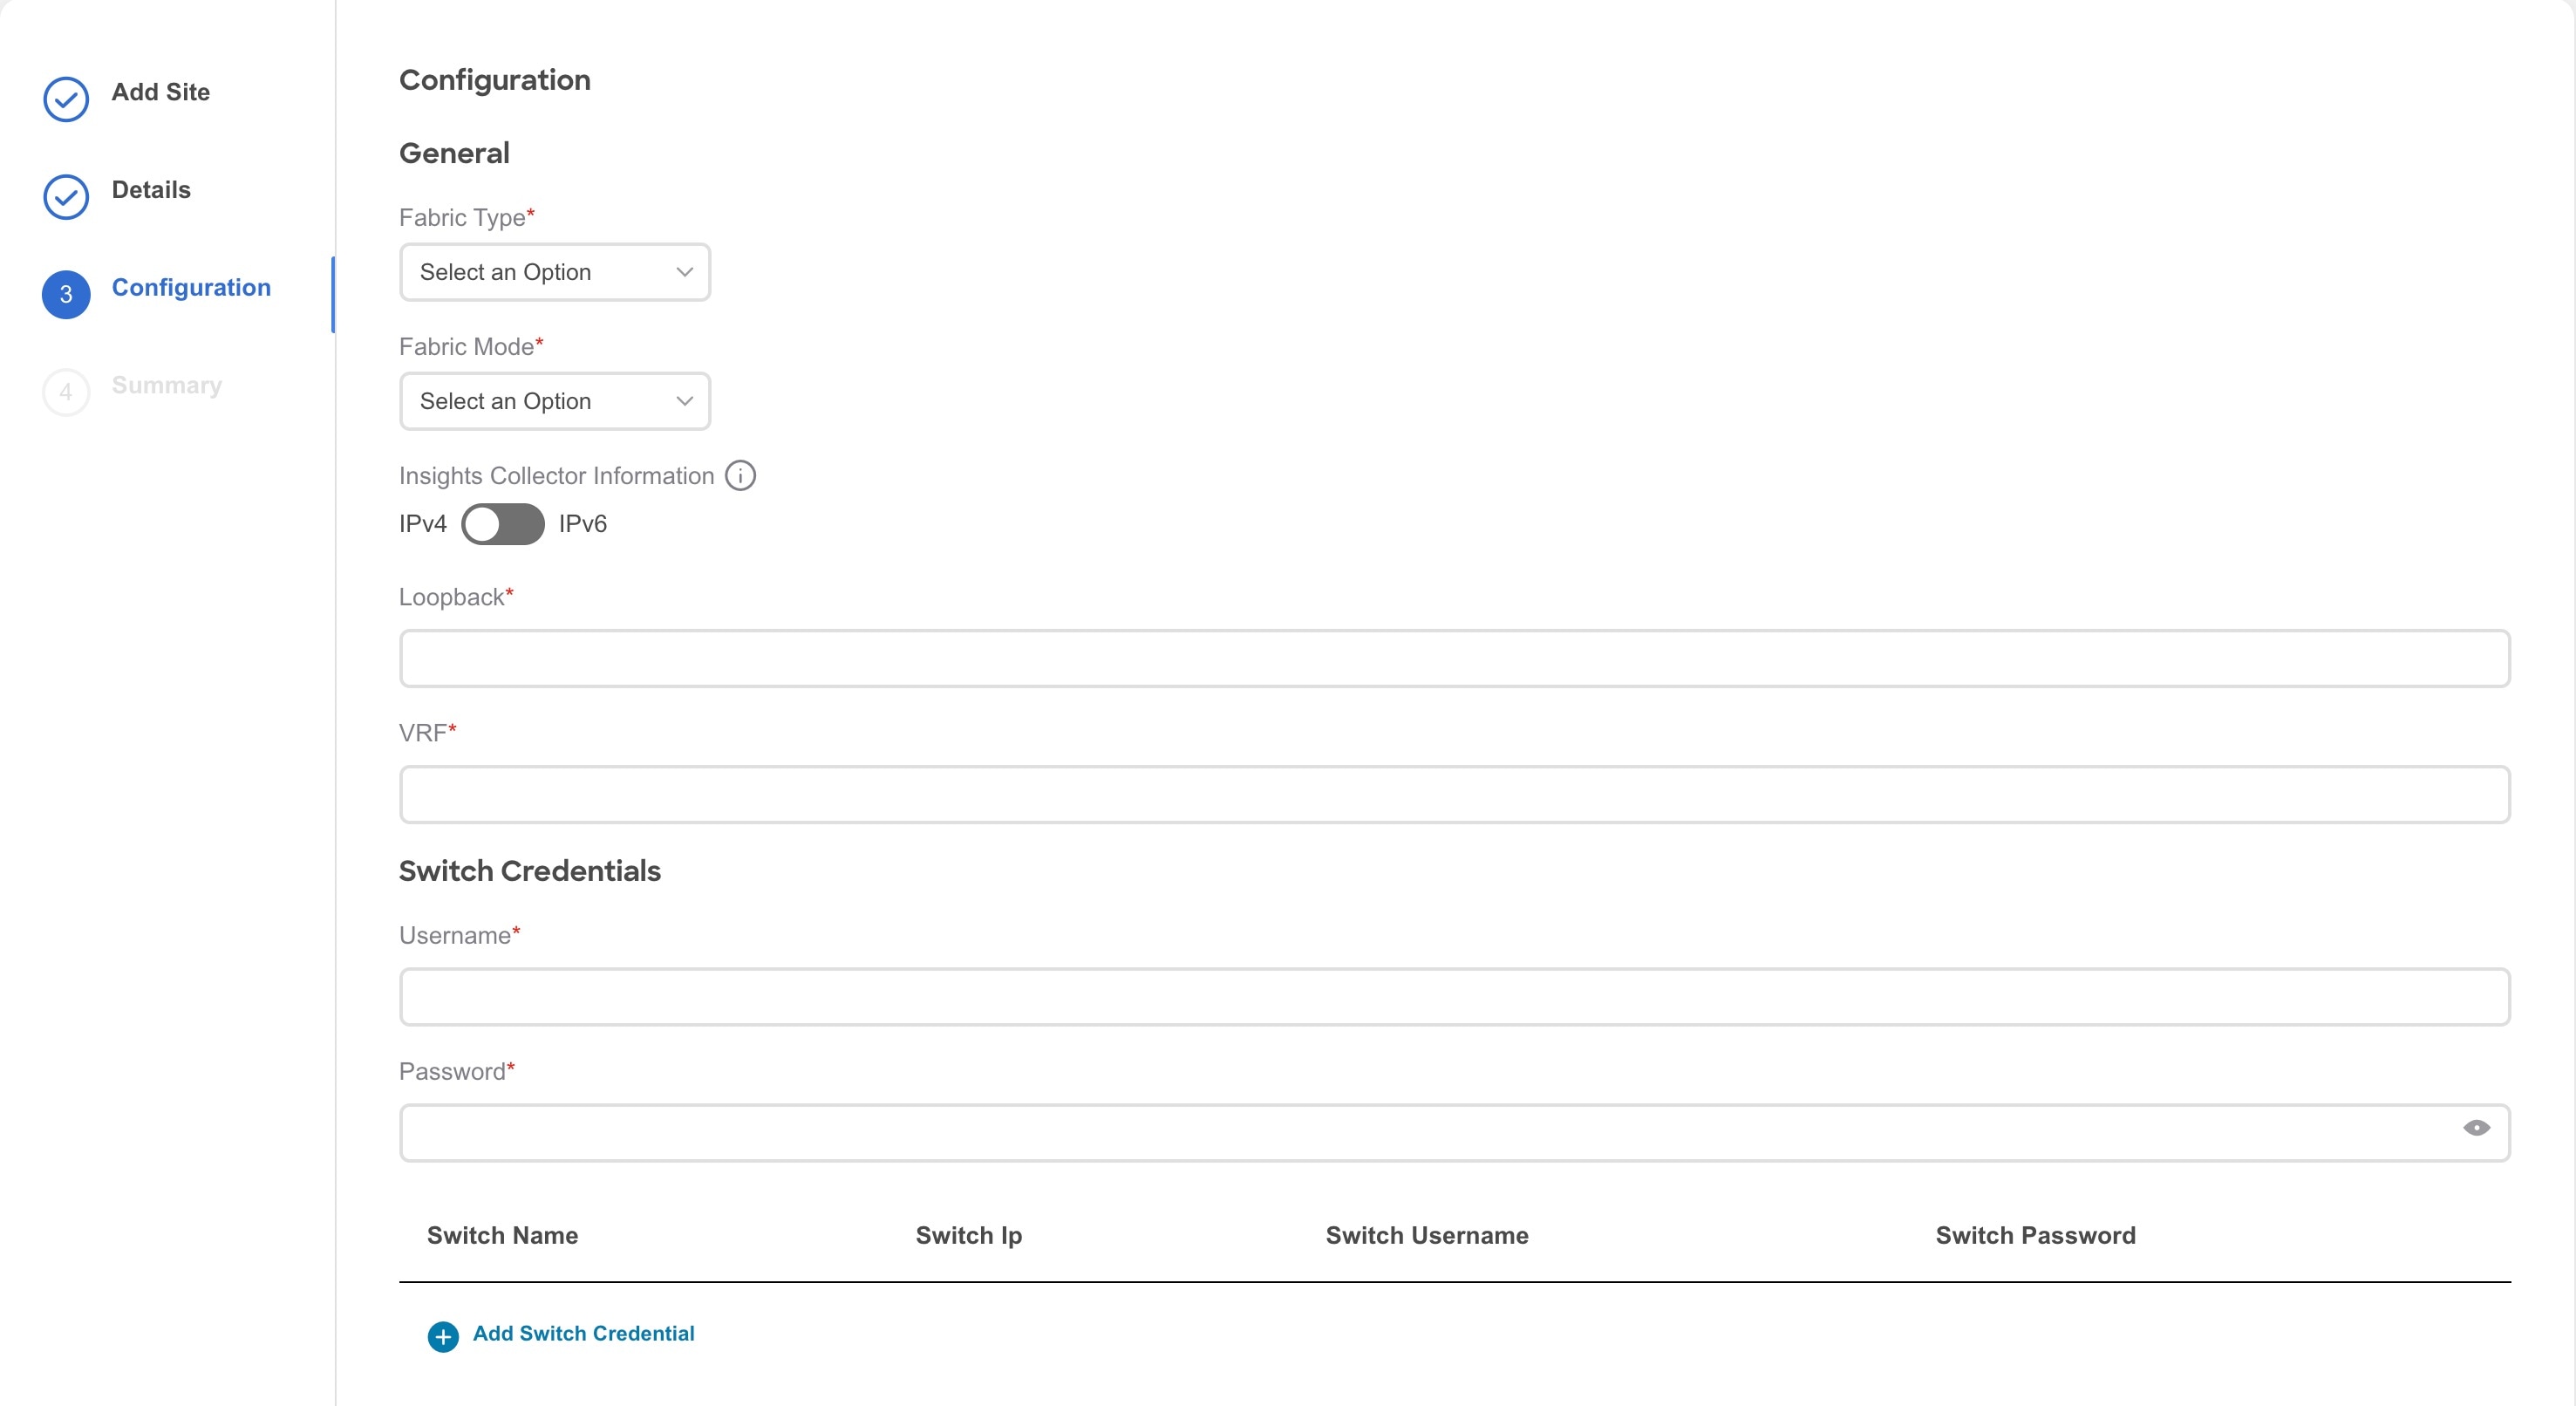The height and width of the screenshot is (1406, 2576).
Task: Open the Fabric Type dropdown
Action: [x=555, y=272]
